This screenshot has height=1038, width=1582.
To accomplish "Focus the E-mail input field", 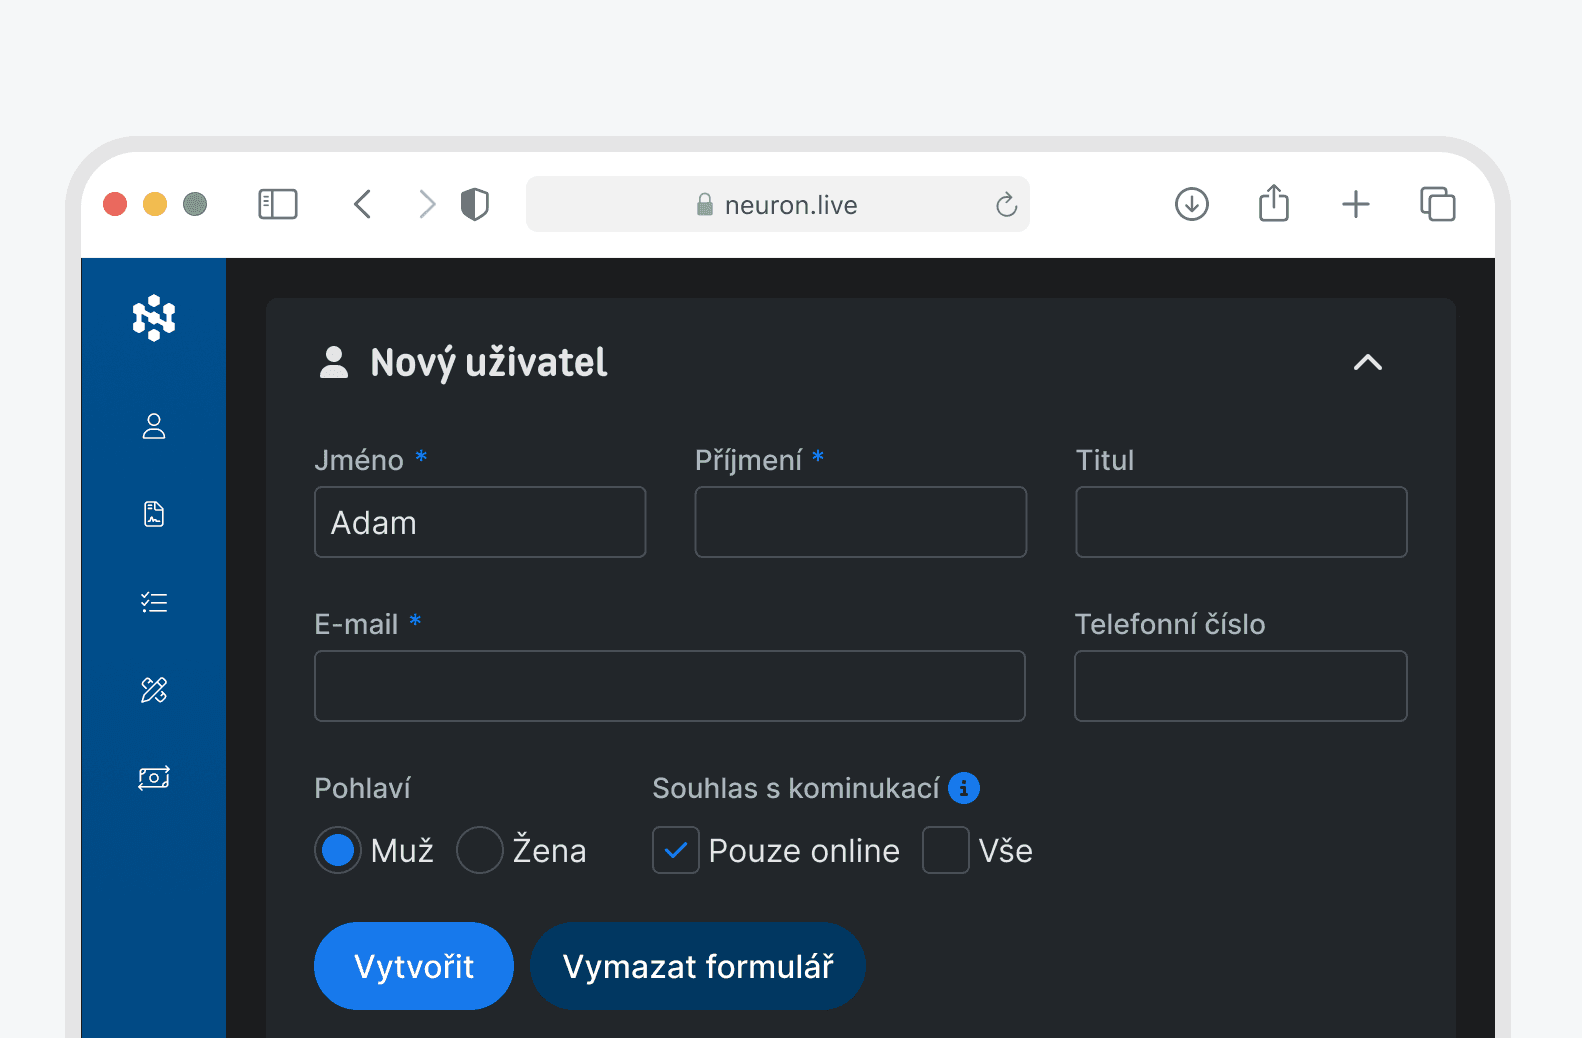I will (x=669, y=686).
